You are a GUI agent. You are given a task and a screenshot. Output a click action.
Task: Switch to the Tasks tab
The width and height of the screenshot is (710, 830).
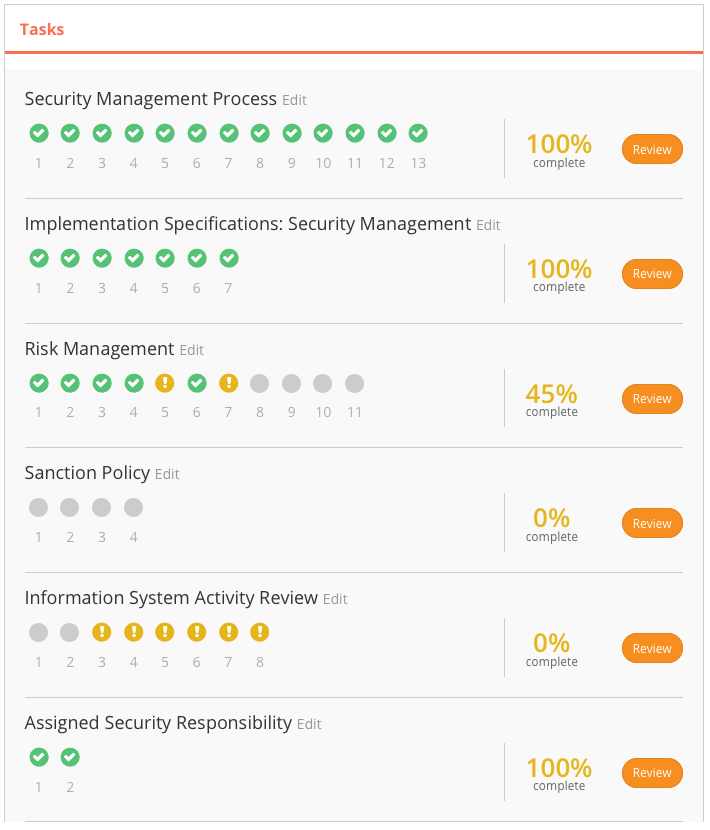(x=42, y=29)
